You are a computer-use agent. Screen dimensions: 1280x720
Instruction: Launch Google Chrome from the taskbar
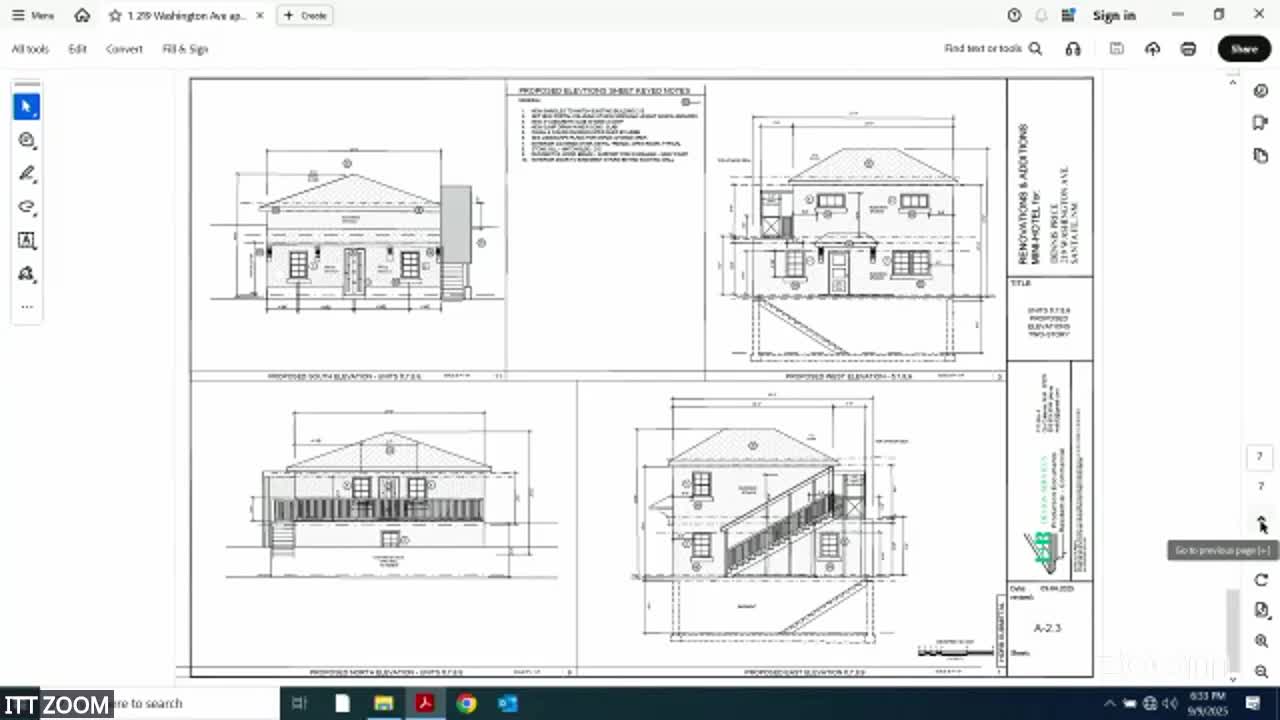tap(466, 703)
